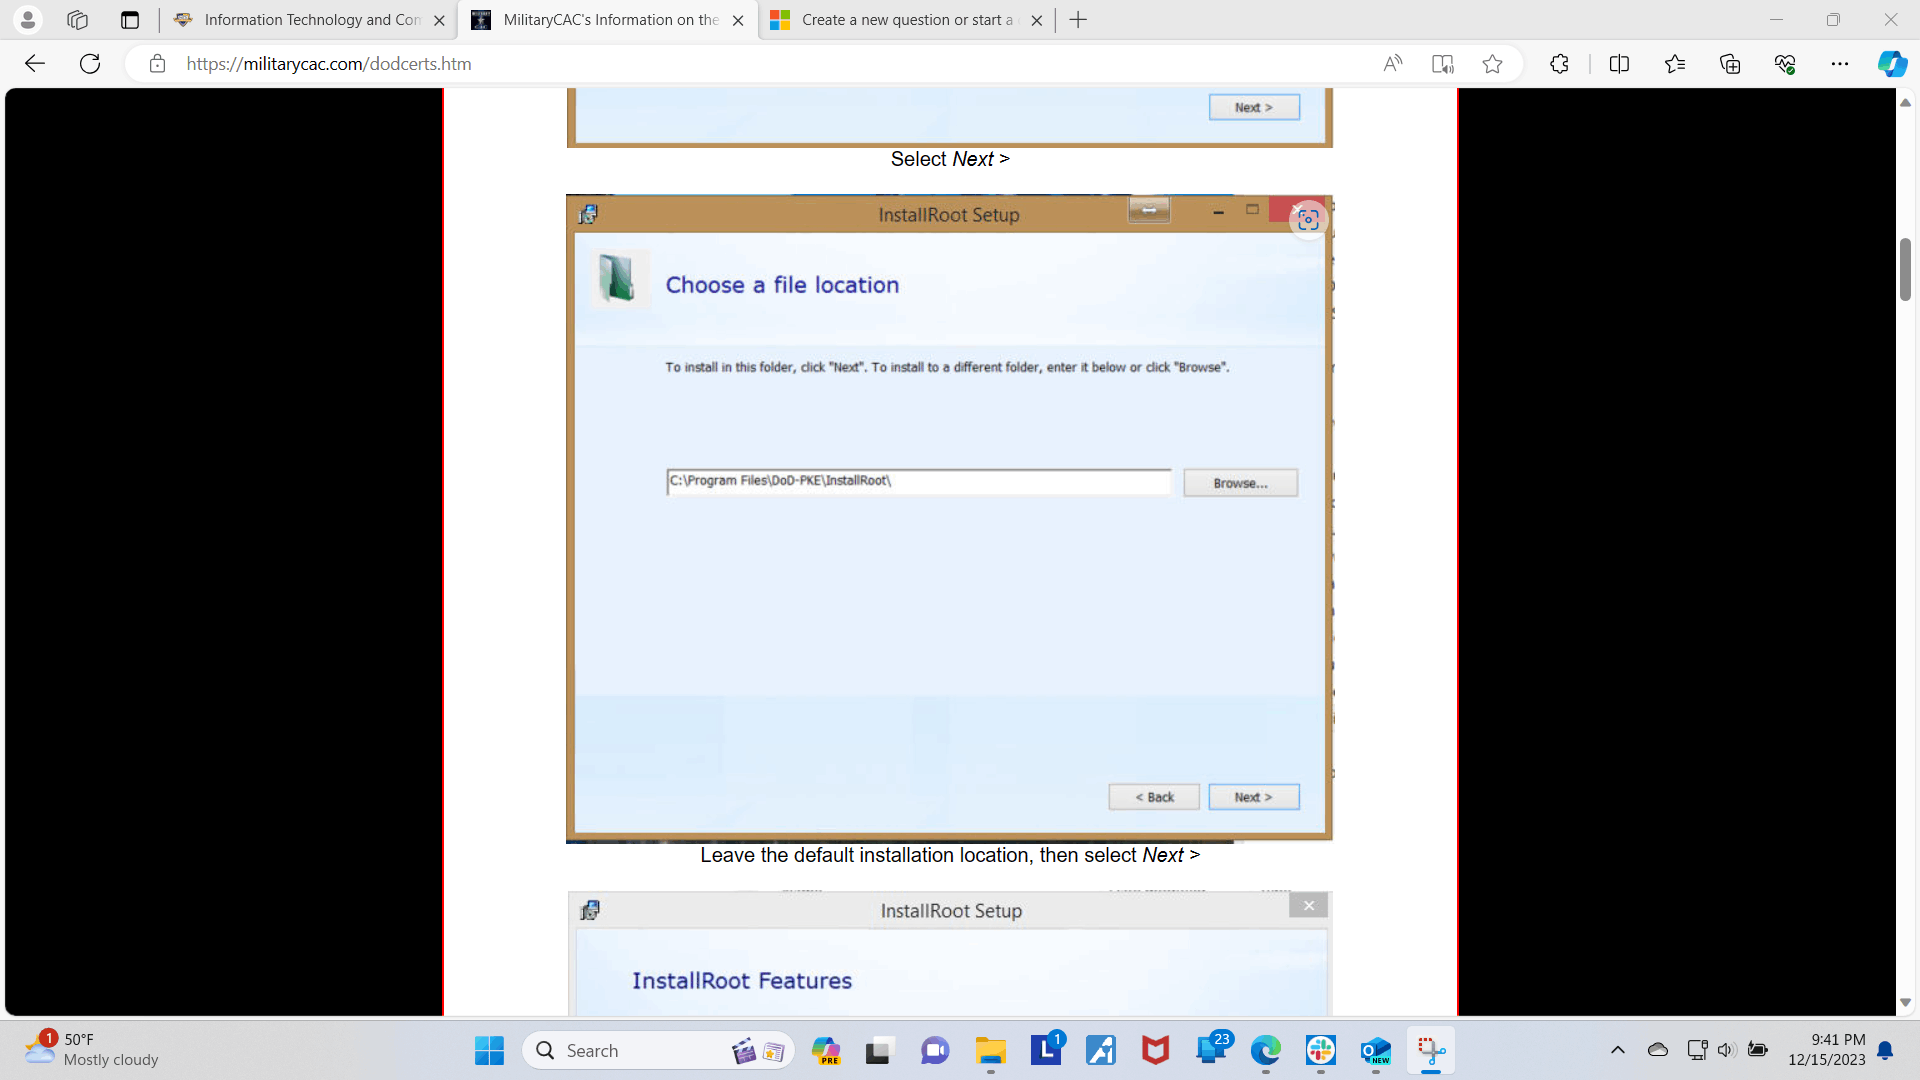Open the Collections icon
The image size is (1920, 1080).
click(x=1730, y=64)
